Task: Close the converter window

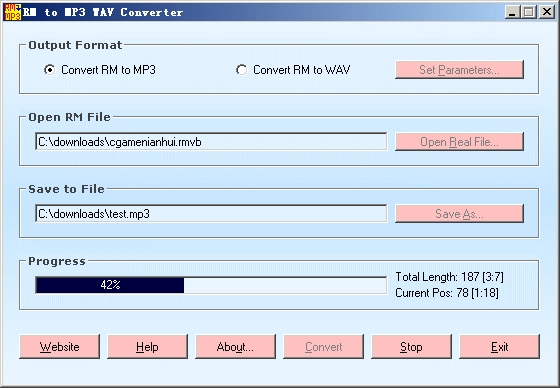Action: click(x=546, y=12)
